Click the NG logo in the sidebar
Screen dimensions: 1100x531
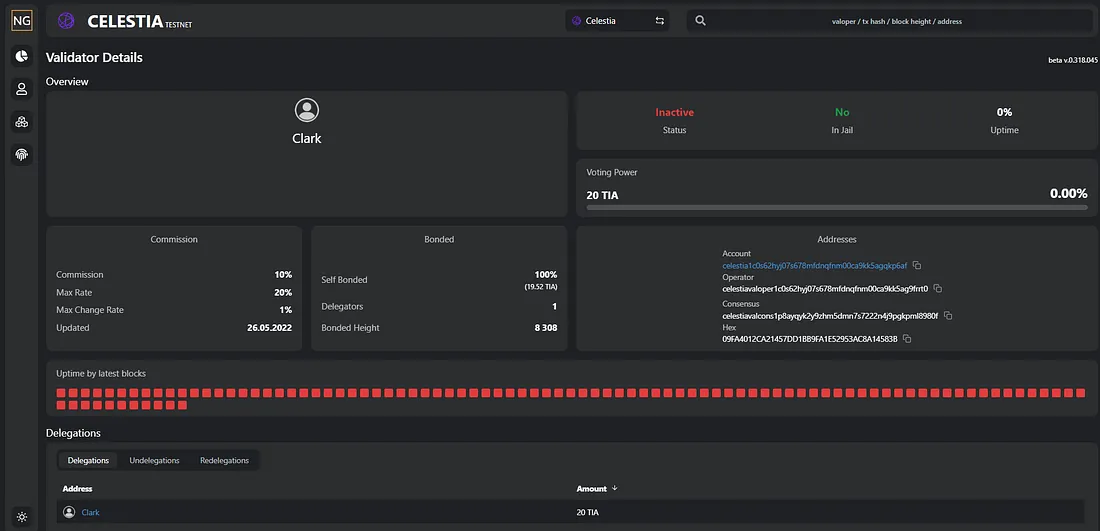pos(22,21)
